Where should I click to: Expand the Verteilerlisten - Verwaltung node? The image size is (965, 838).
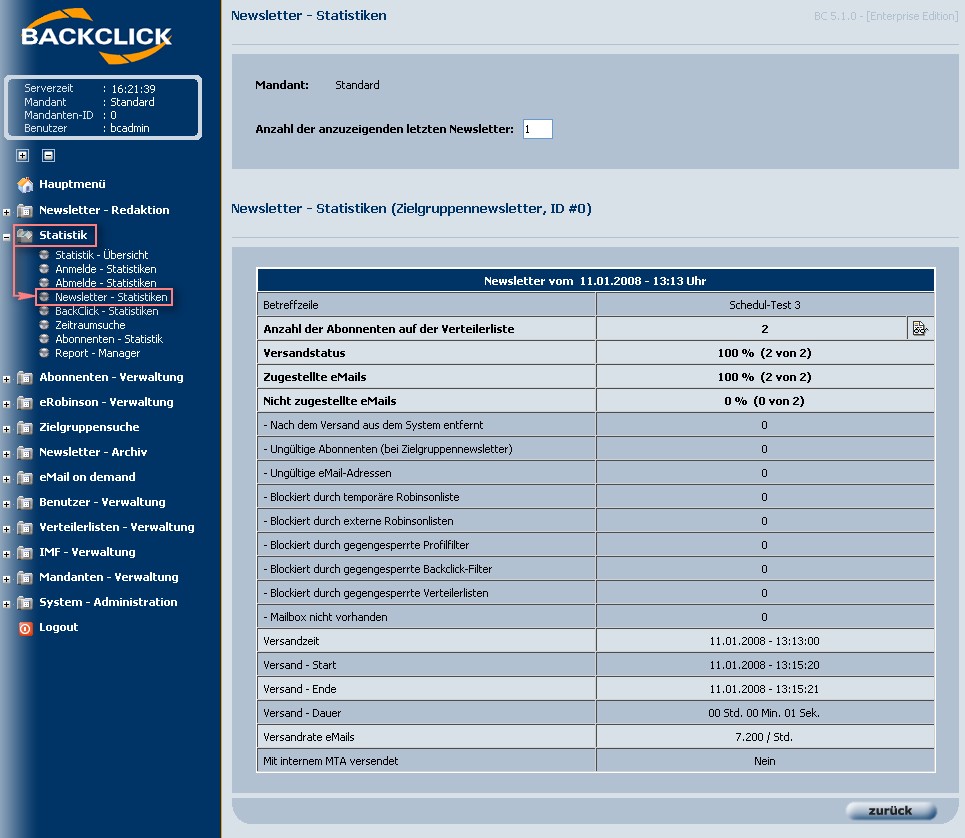(x=6, y=529)
